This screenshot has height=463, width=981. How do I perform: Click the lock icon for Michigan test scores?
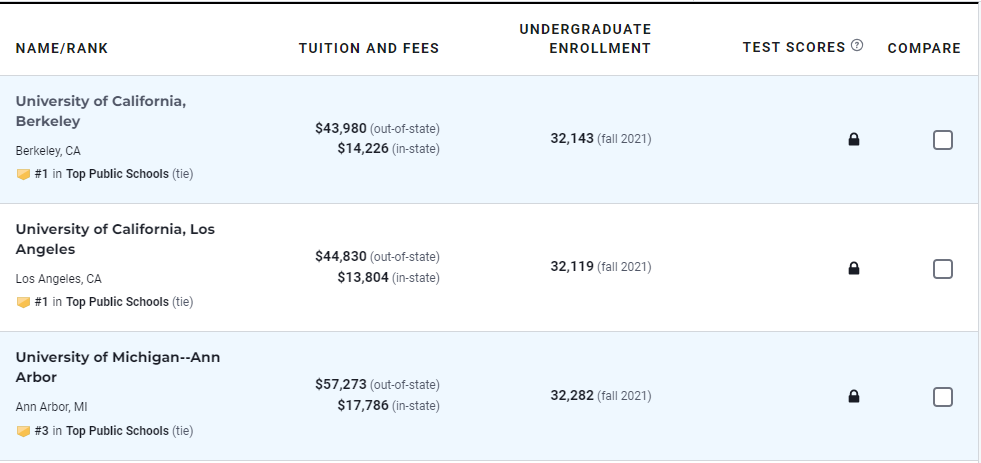(x=853, y=396)
